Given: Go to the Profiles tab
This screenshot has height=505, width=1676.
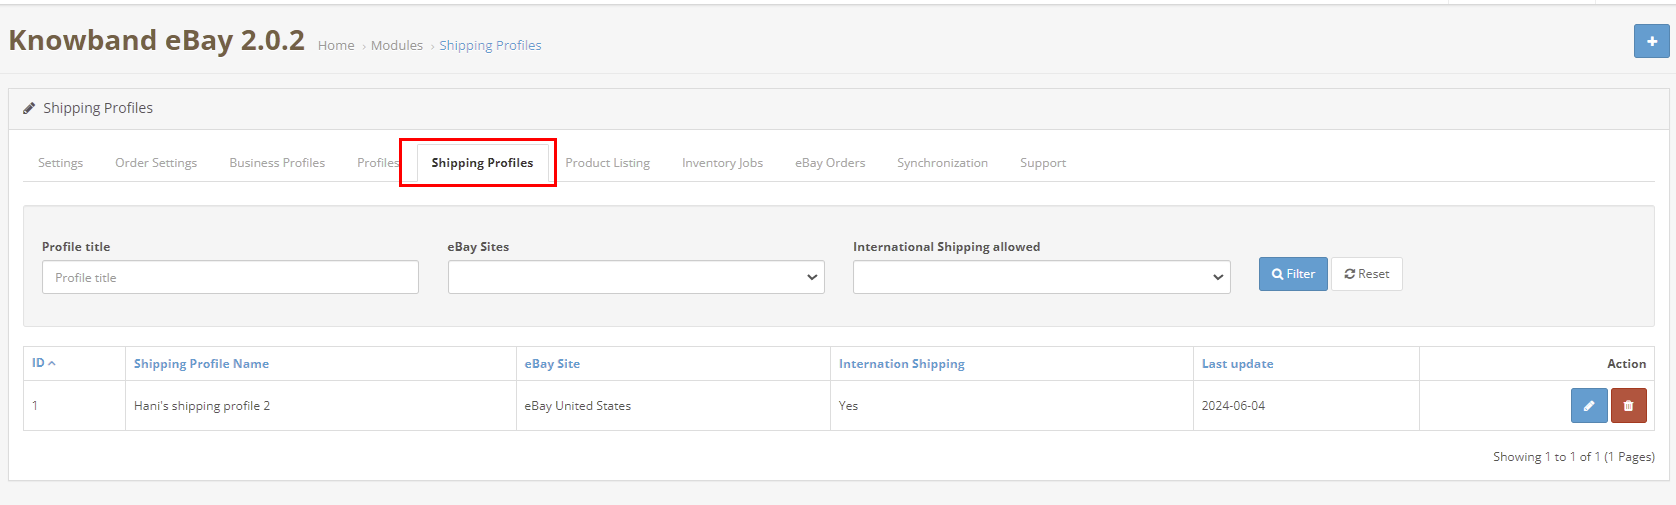Looking at the screenshot, I should (x=378, y=163).
